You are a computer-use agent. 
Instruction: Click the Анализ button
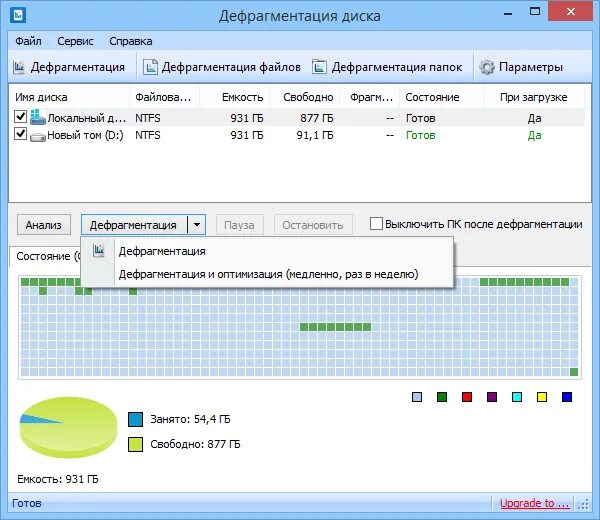(x=44, y=225)
